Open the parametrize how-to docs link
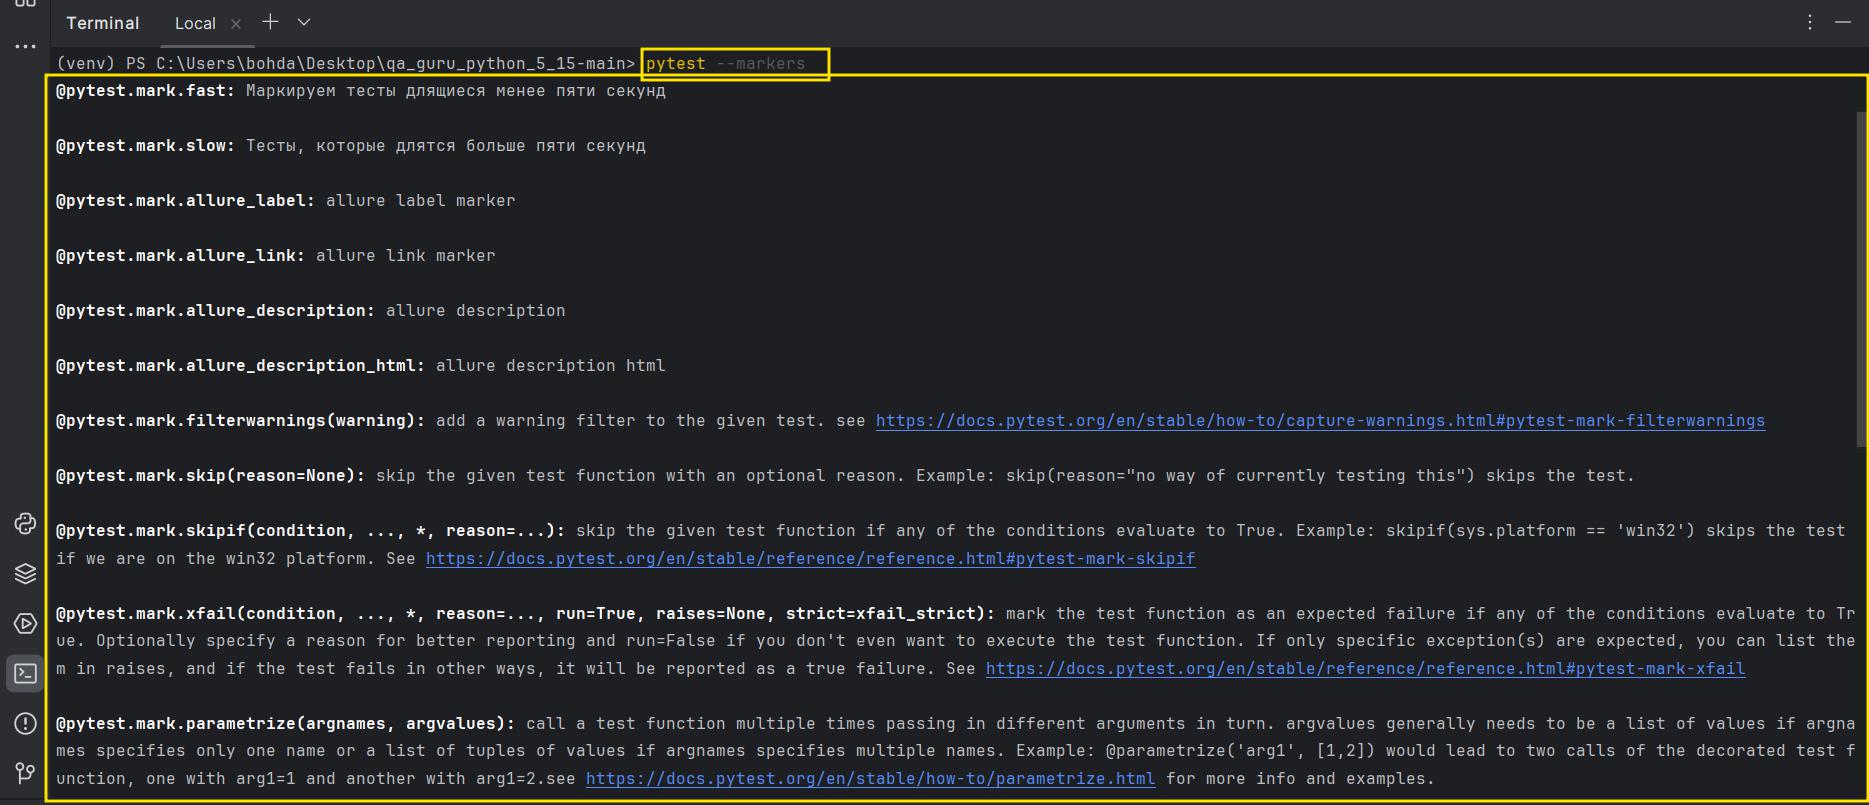The width and height of the screenshot is (1869, 805). [x=870, y=779]
